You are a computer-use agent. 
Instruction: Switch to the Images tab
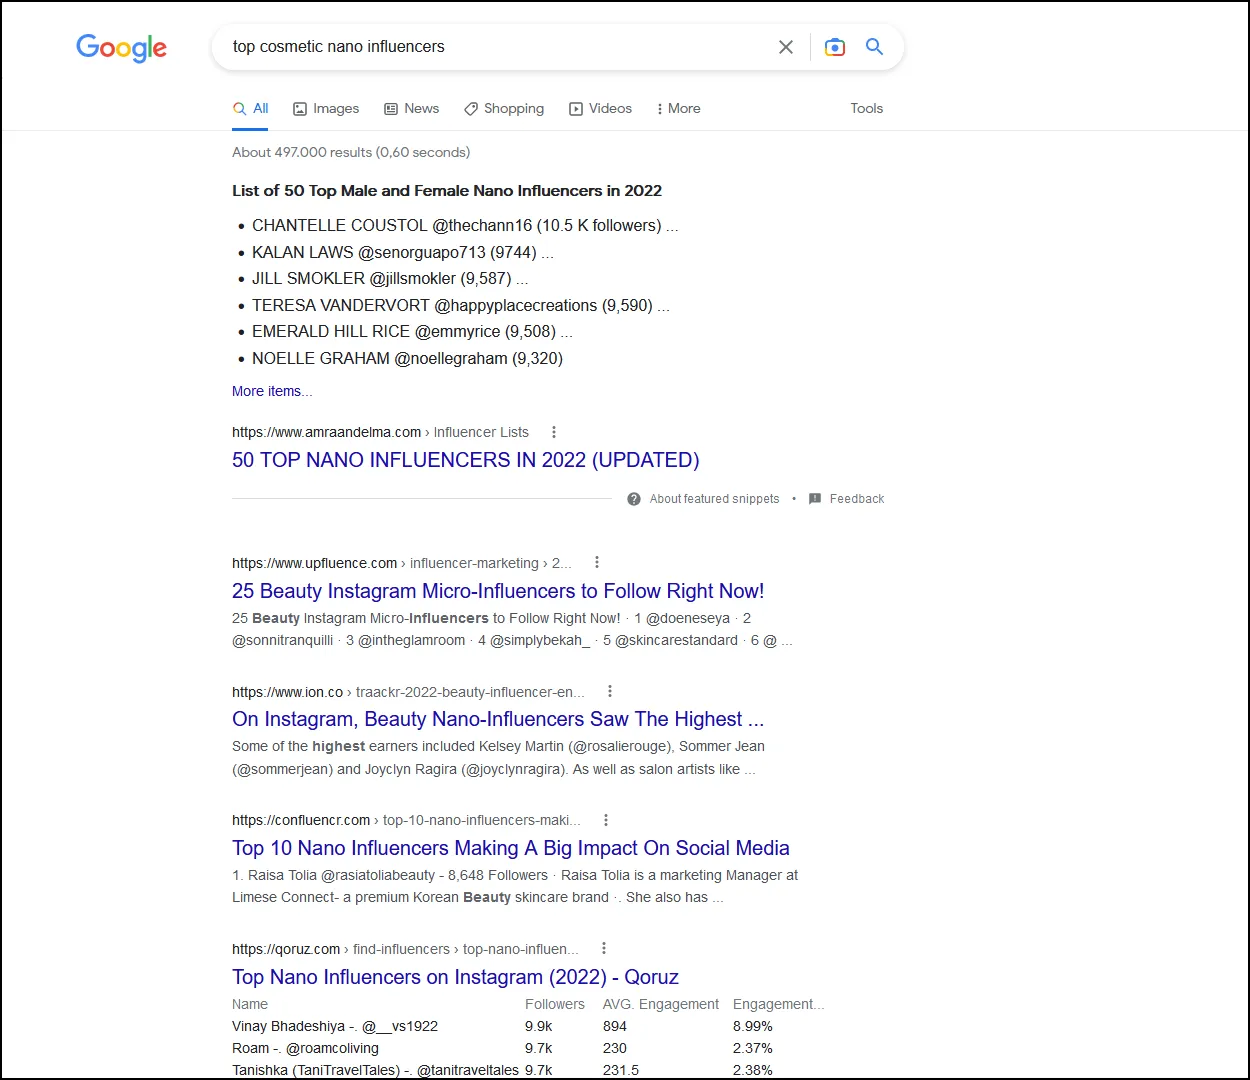tap(326, 109)
